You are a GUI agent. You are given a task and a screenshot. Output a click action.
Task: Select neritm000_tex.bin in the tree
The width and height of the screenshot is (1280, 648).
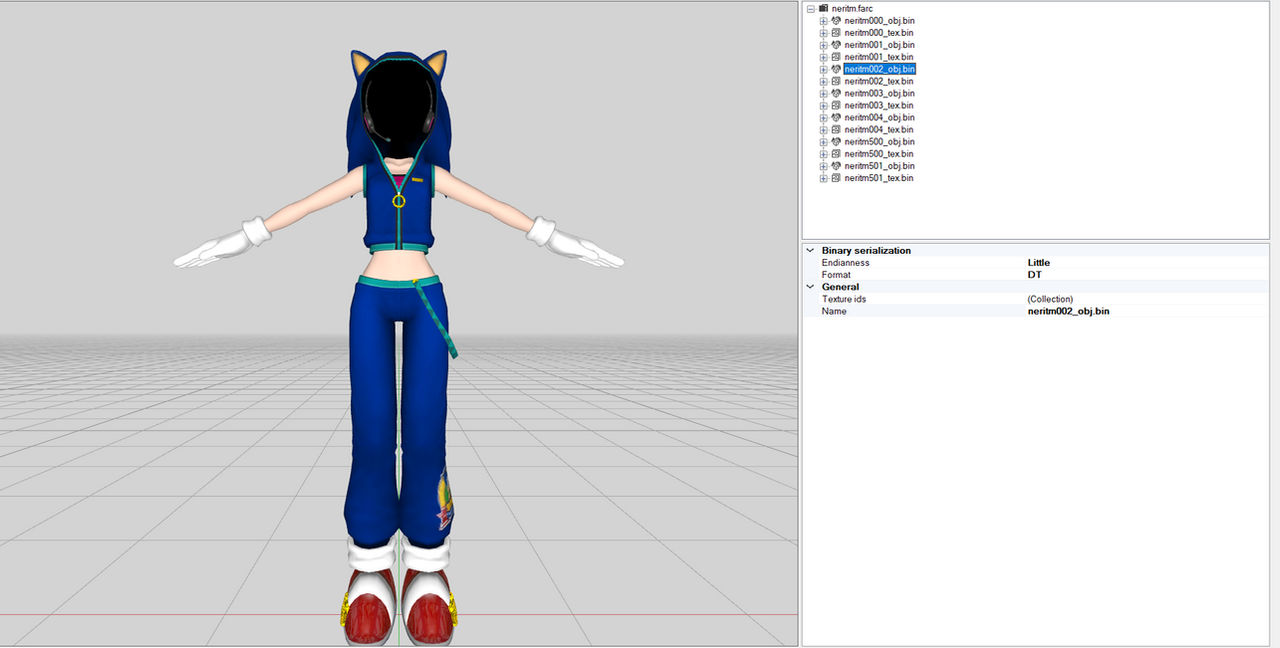point(878,33)
